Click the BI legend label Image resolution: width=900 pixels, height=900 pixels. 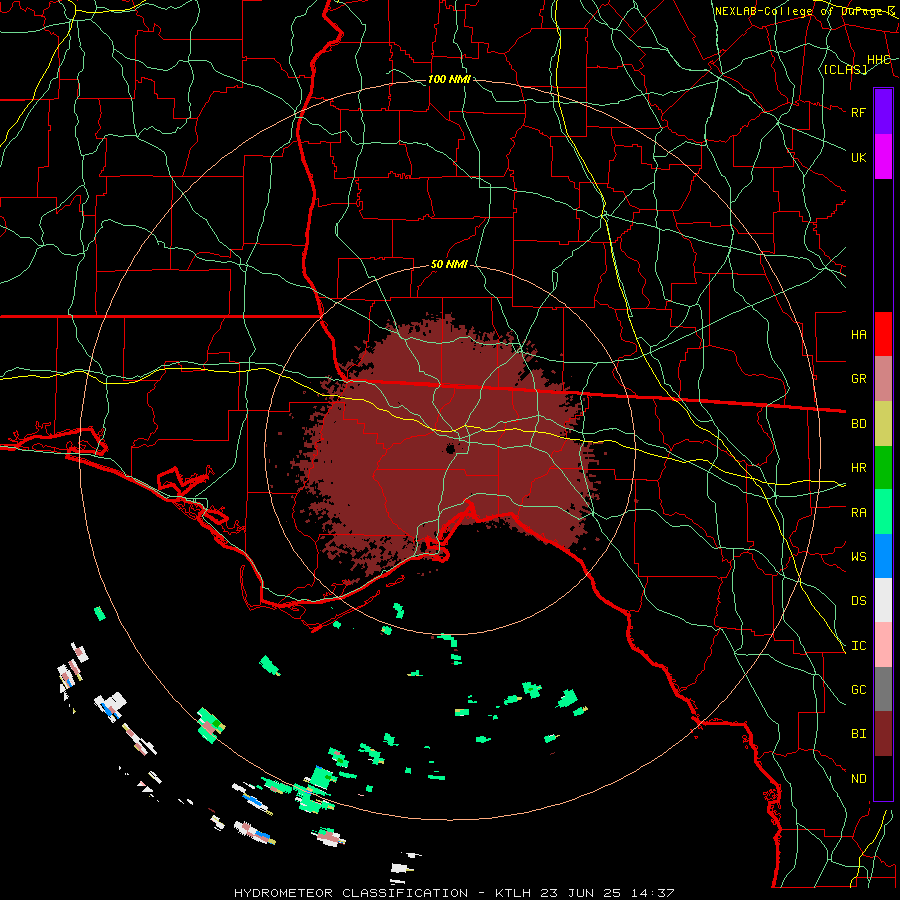tap(859, 734)
